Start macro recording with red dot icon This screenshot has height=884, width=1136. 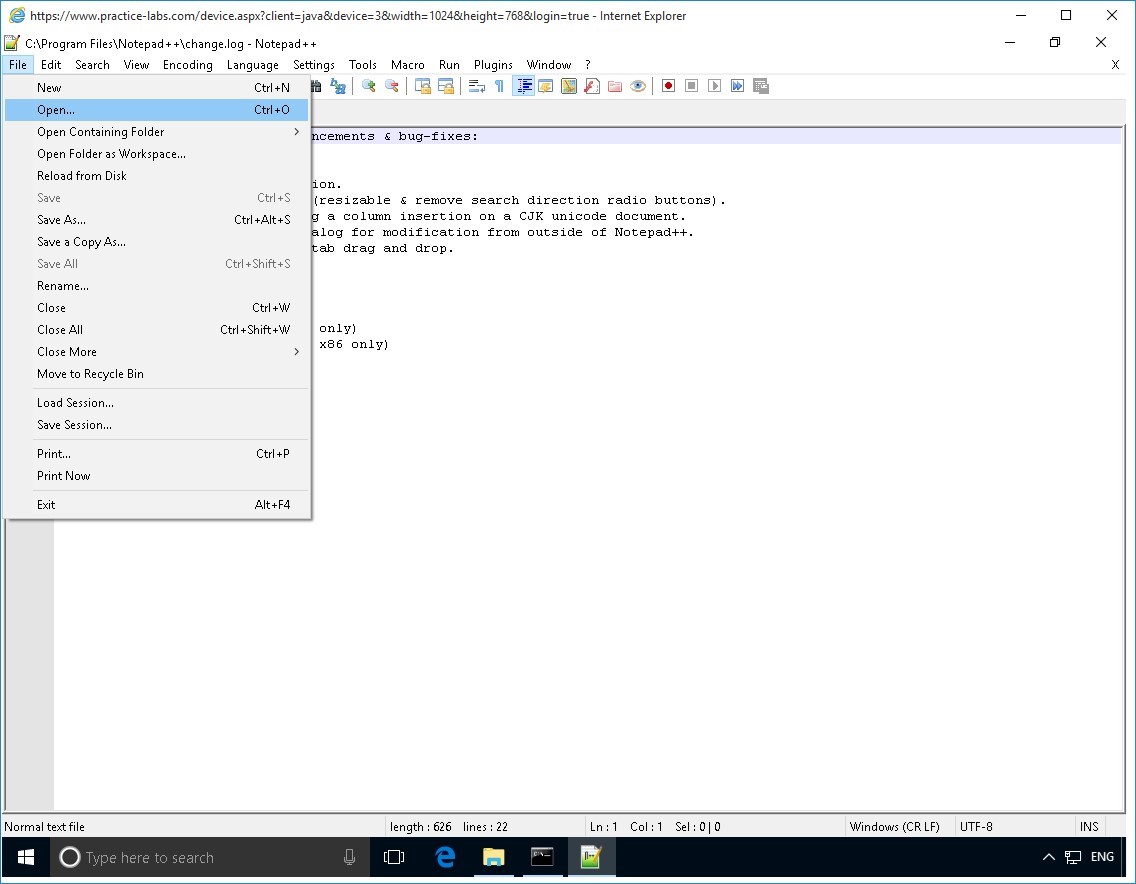pos(668,86)
